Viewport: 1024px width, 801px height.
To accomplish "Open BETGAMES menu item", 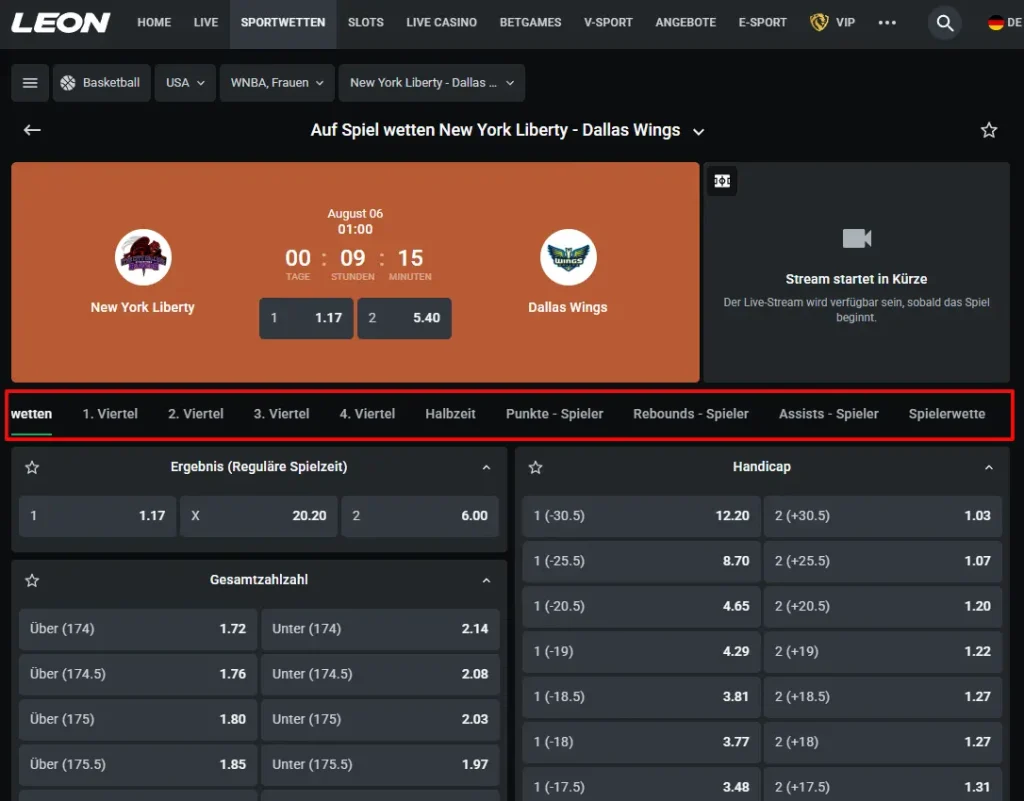I will tap(530, 23).
